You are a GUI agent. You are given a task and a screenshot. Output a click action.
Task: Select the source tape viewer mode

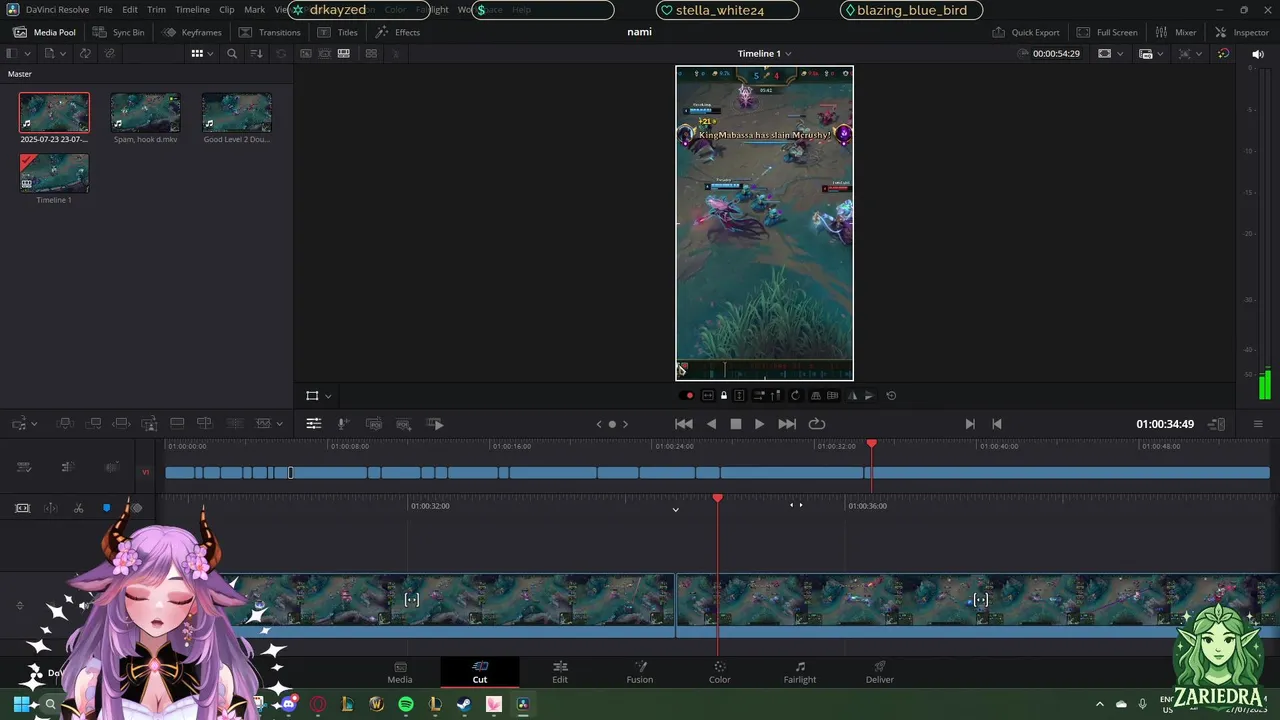pos(325,53)
